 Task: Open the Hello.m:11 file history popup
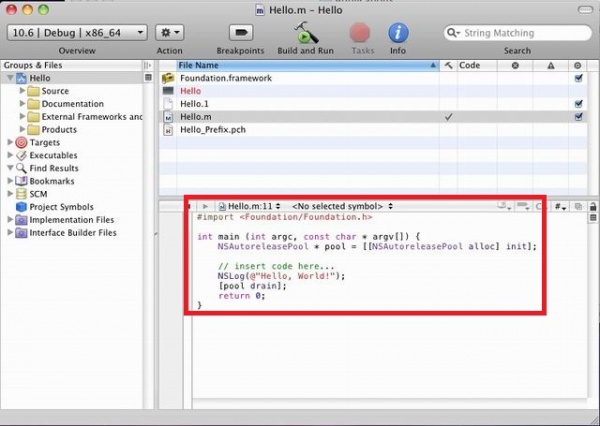[x=249, y=206]
